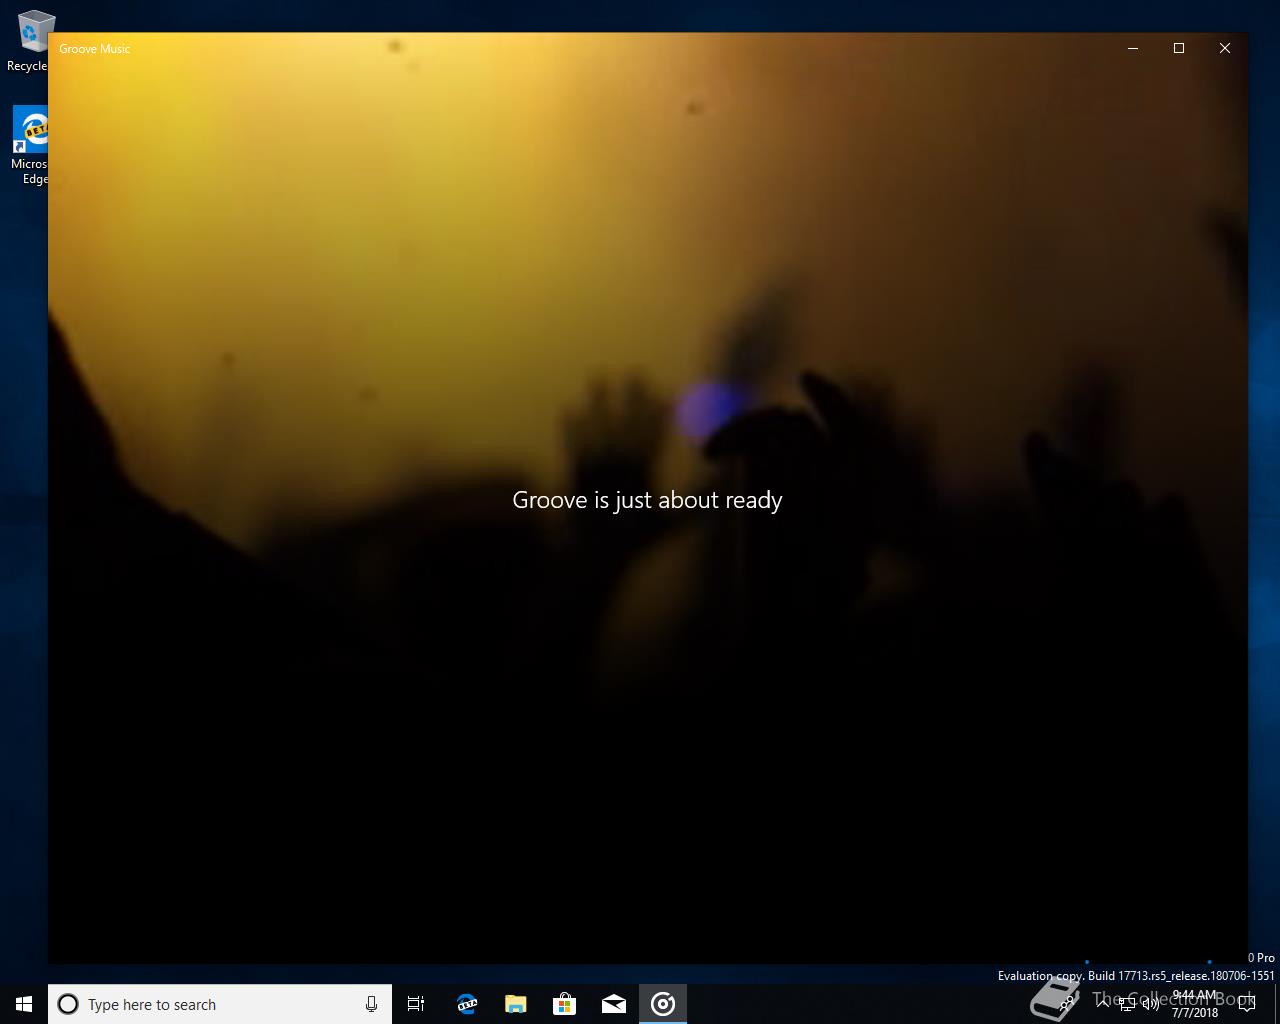1280x1024 pixels.
Task: Open Microsoft Store from the taskbar
Action: tap(564, 1004)
